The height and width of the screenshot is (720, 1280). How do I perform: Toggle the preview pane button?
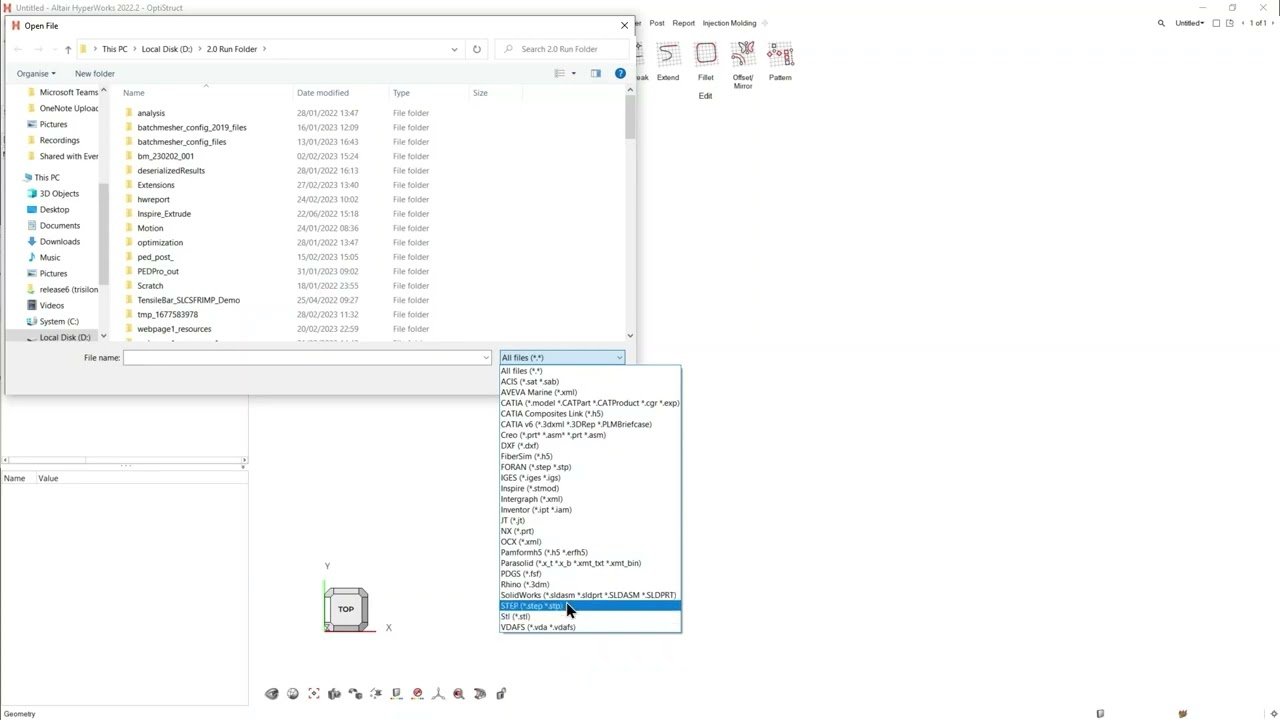coord(596,73)
